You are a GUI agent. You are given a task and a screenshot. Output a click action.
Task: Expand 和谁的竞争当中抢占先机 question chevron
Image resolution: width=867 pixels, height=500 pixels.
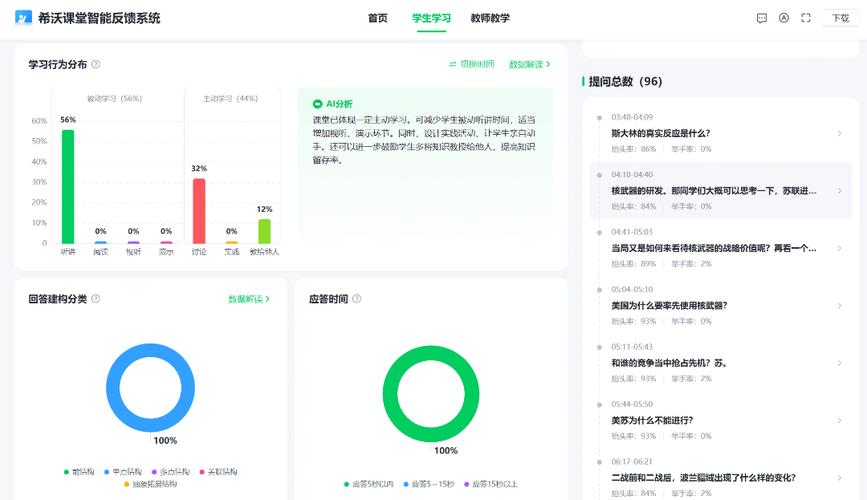coord(839,363)
